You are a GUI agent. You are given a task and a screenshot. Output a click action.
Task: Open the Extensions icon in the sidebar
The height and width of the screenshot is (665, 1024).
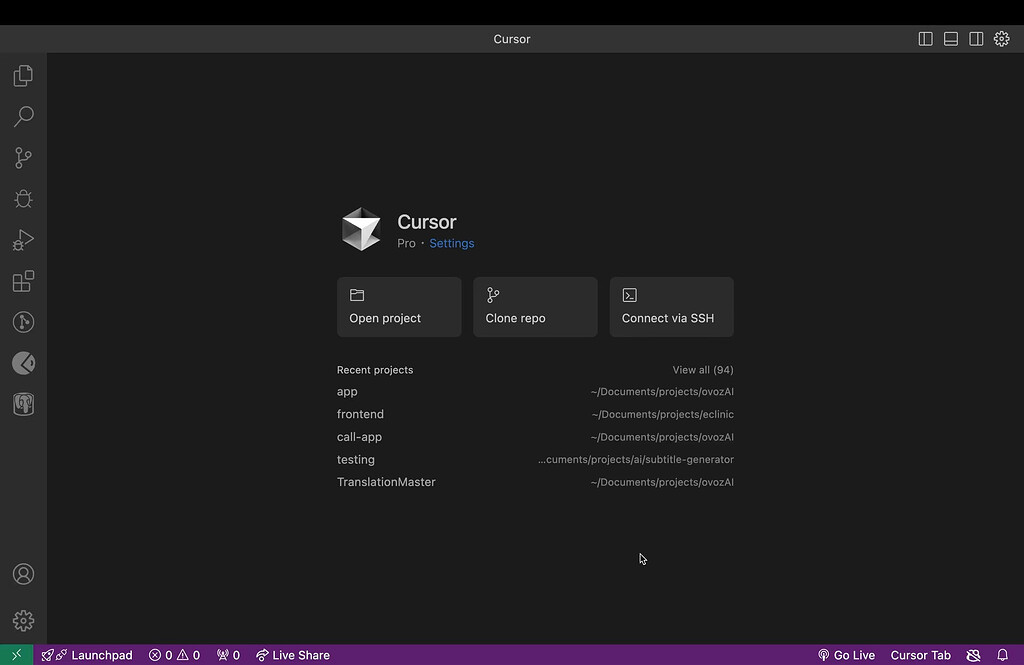tap(23, 281)
